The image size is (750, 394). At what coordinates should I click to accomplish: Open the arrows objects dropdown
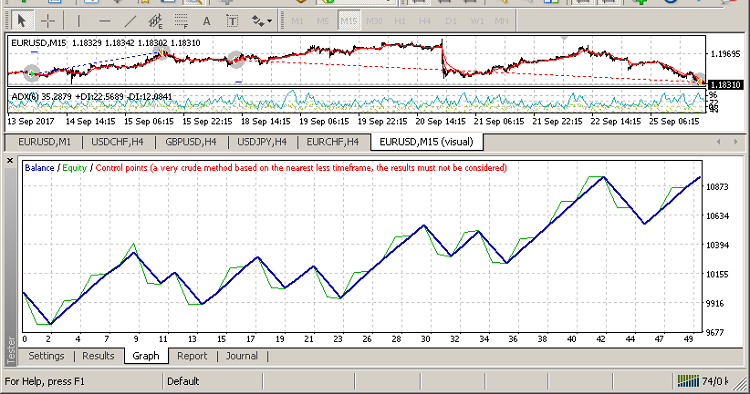(x=262, y=21)
